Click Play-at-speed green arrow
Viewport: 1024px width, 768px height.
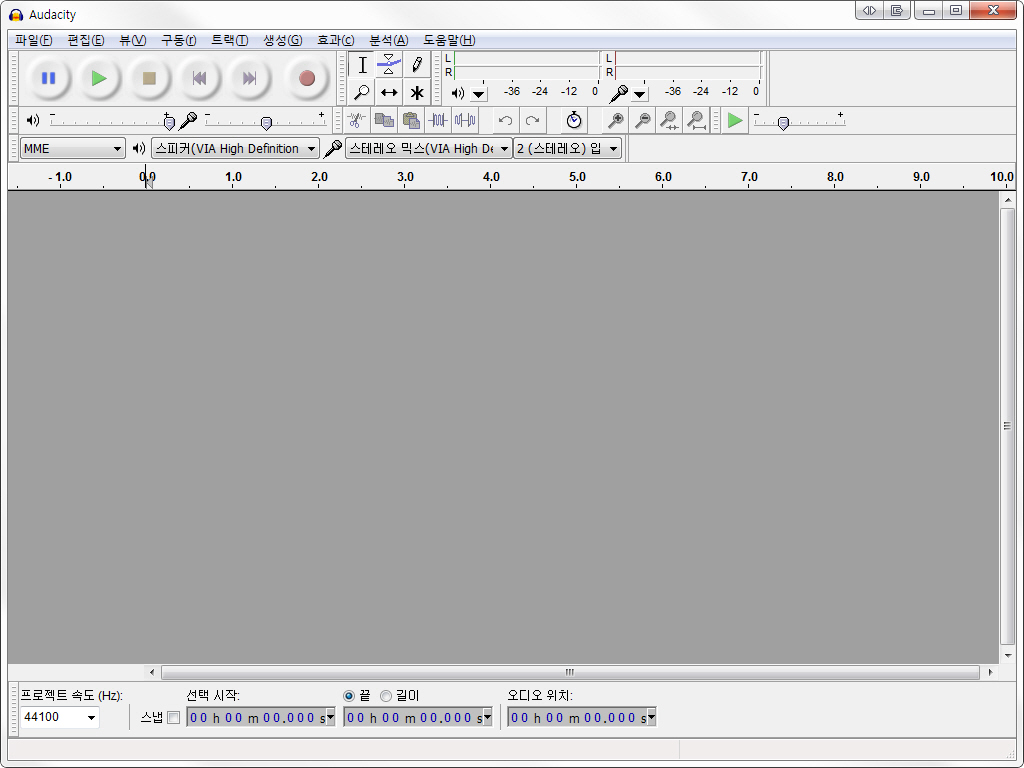click(735, 120)
